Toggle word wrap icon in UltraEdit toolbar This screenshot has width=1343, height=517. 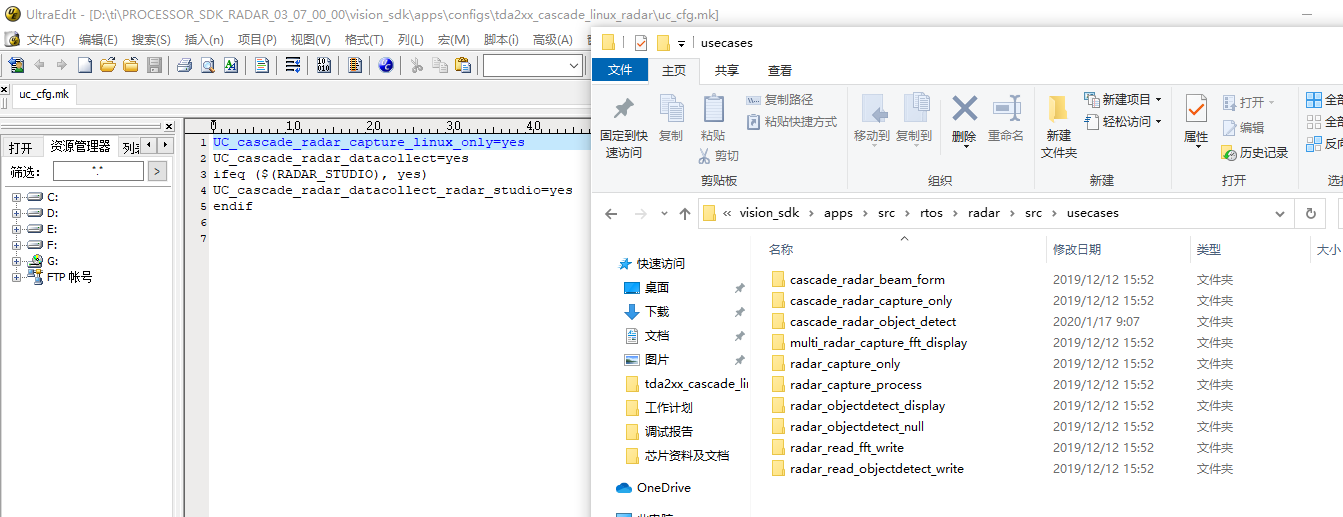click(x=293, y=65)
